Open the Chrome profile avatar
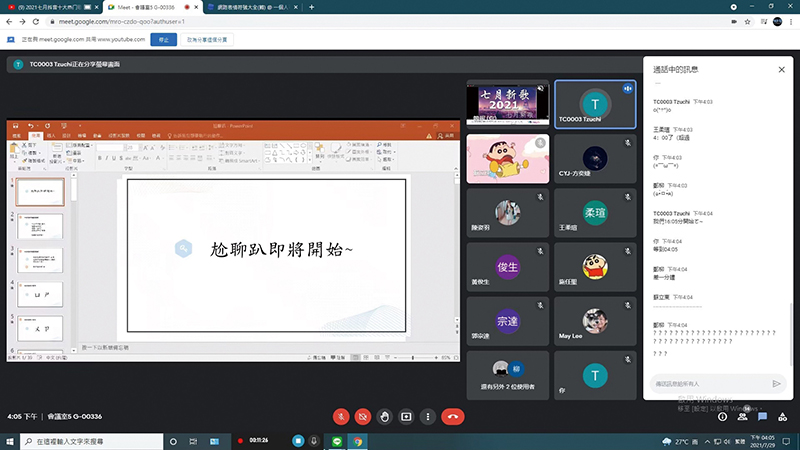 (x=778, y=21)
